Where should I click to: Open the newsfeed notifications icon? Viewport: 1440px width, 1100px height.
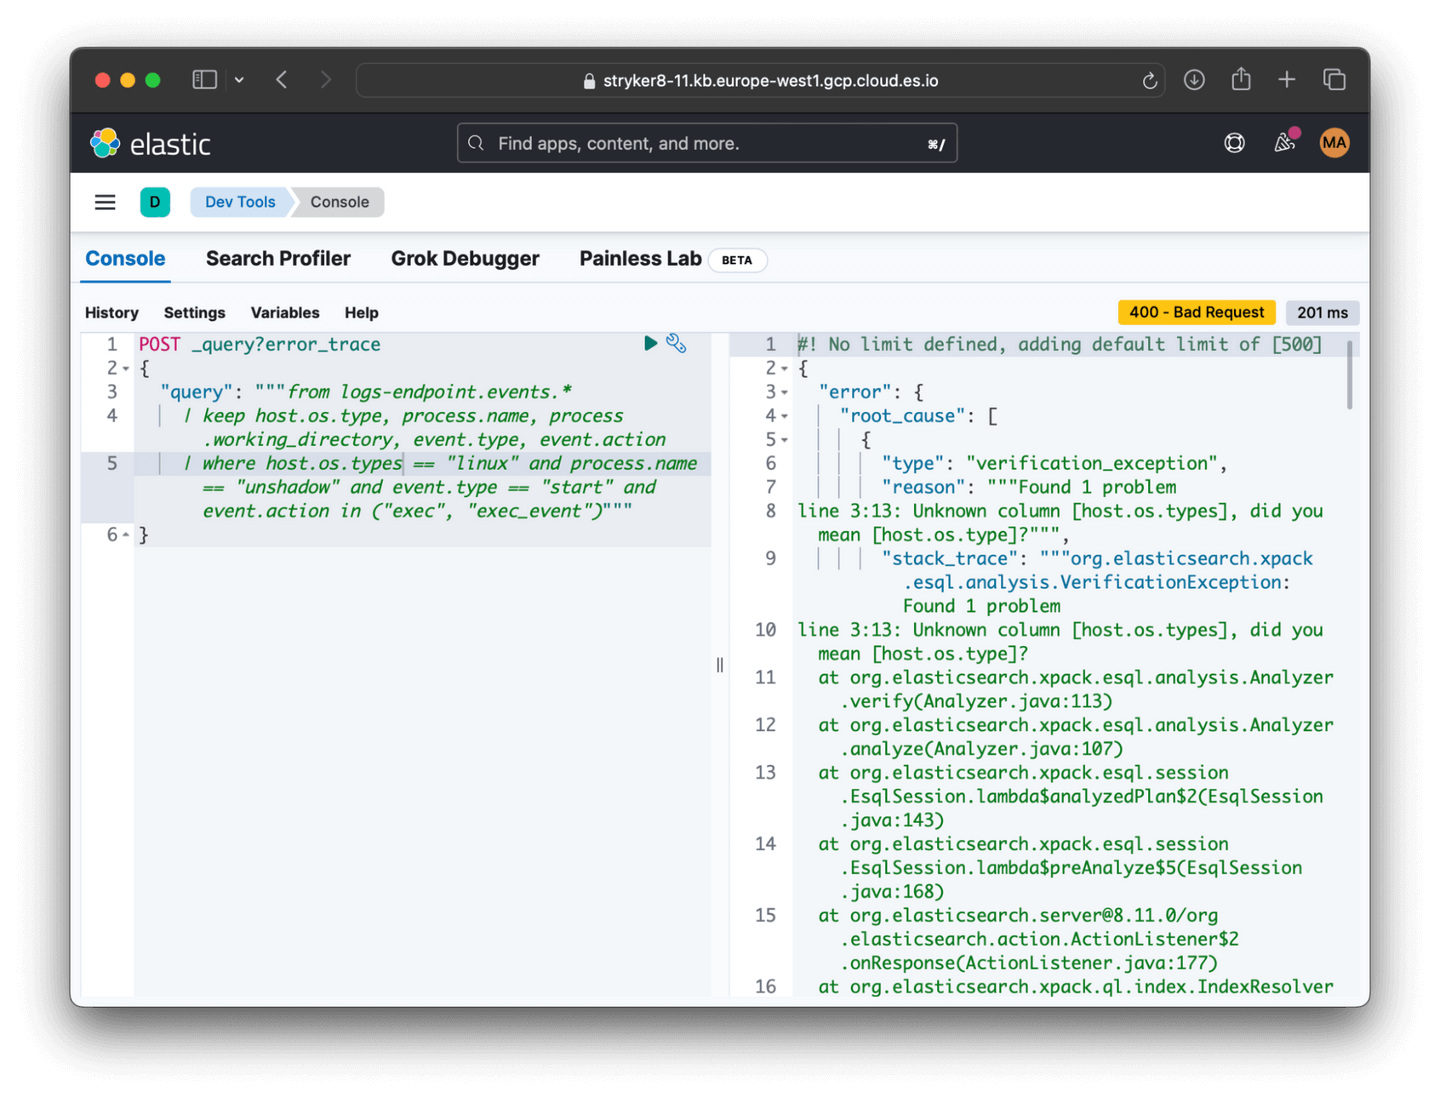[x=1284, y=143]
